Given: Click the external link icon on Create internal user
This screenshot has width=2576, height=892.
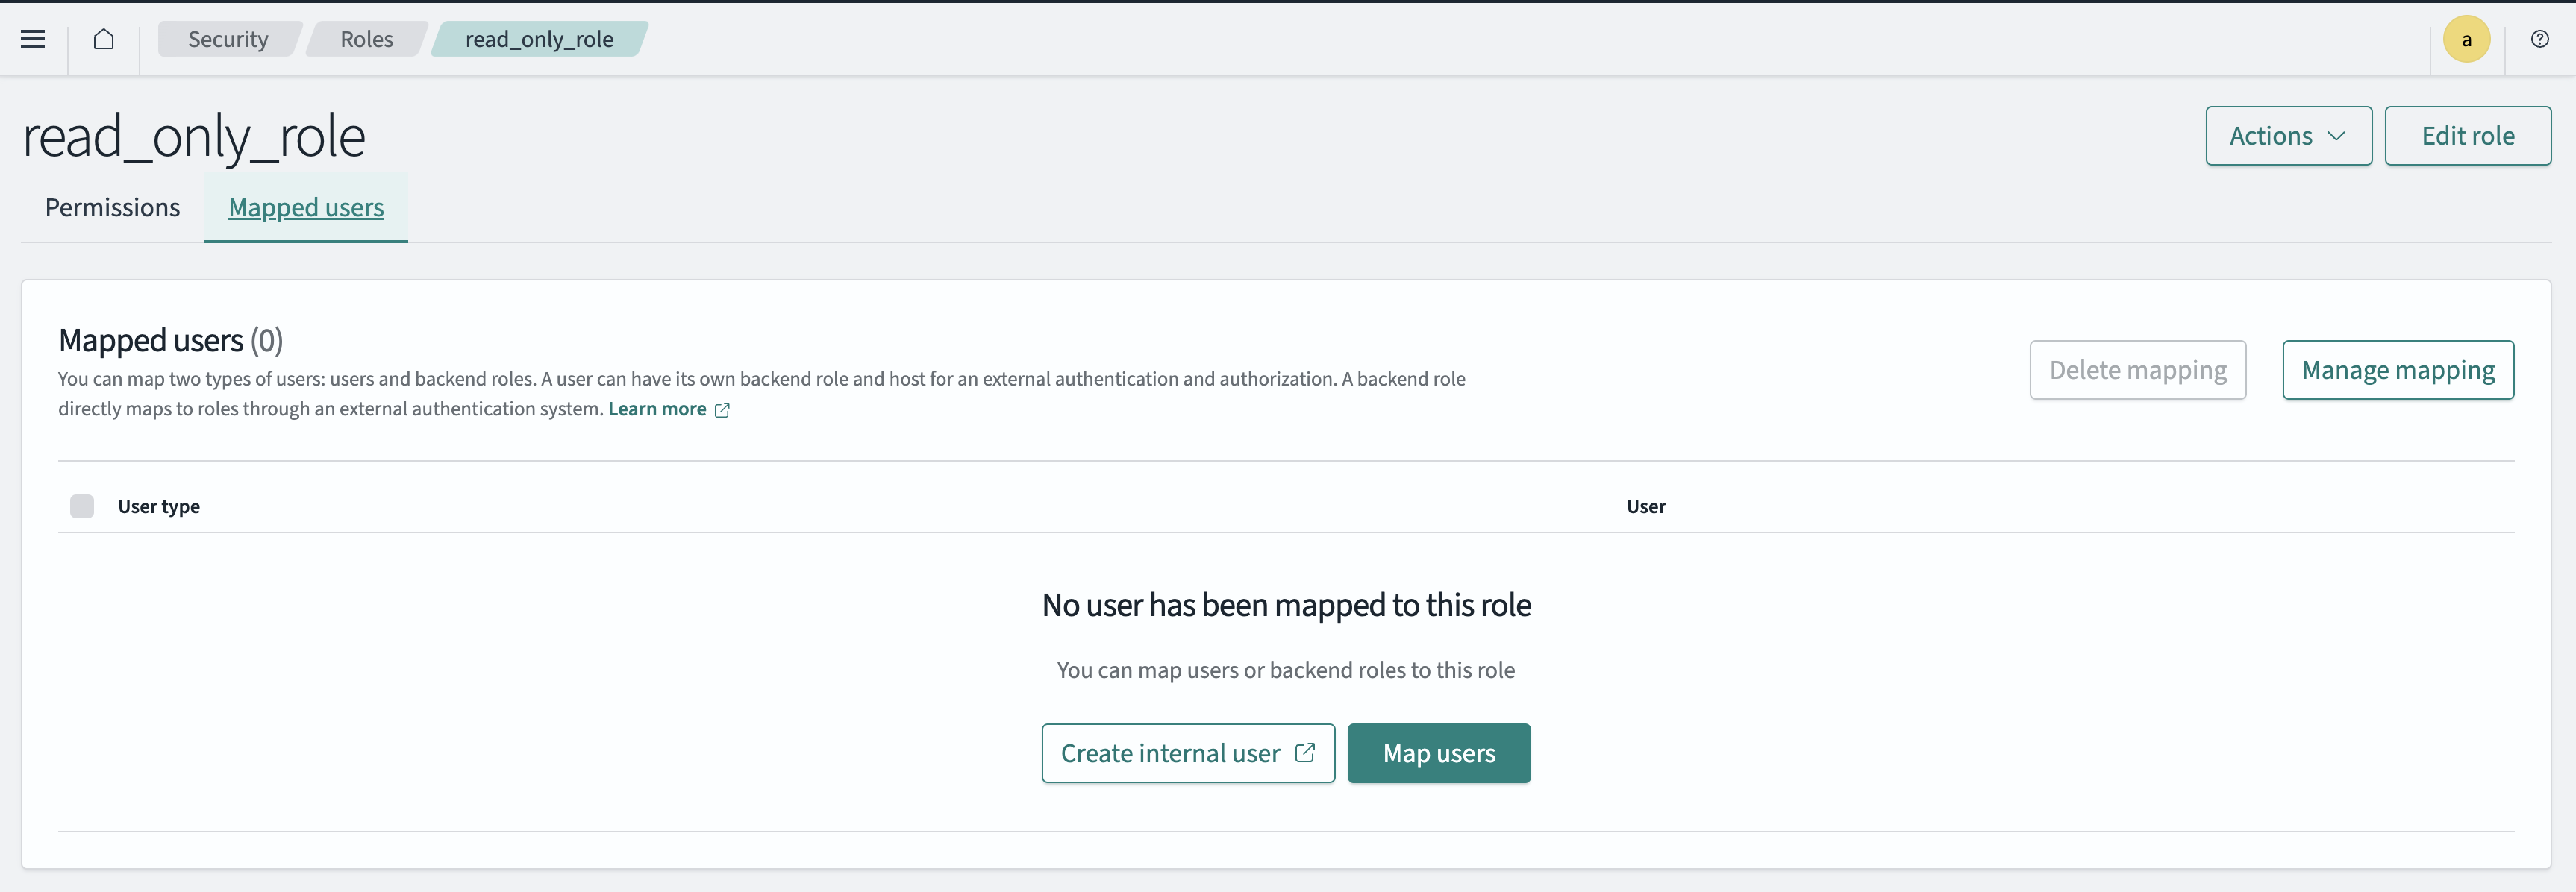Looking at the screenshot, I should point(1305,753).
